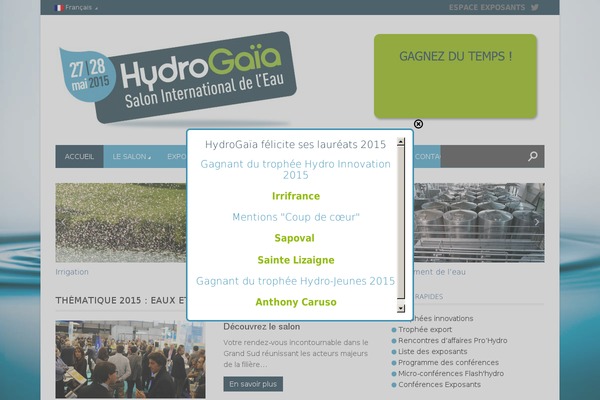Open the water treatment tanks image
This screenshot has width=600, height=400.
pyautogui.click(x=479, y=222)
